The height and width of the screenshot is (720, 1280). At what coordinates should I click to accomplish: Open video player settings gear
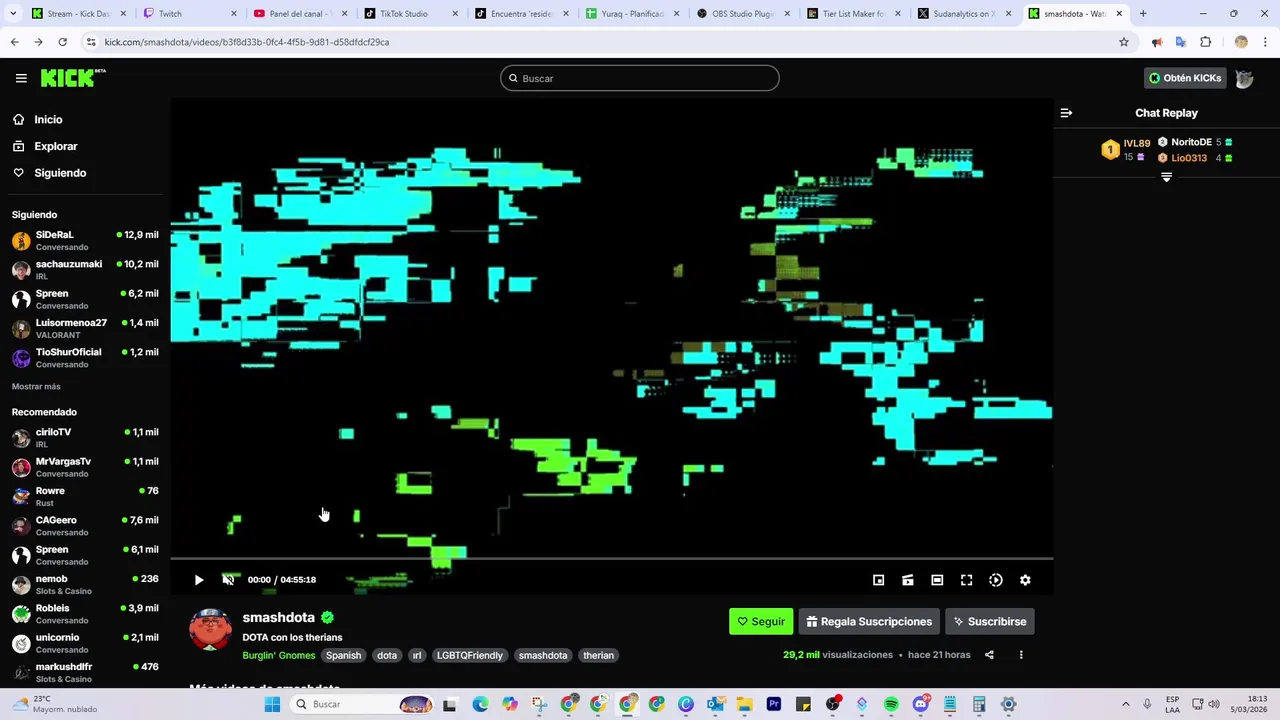1025,580
